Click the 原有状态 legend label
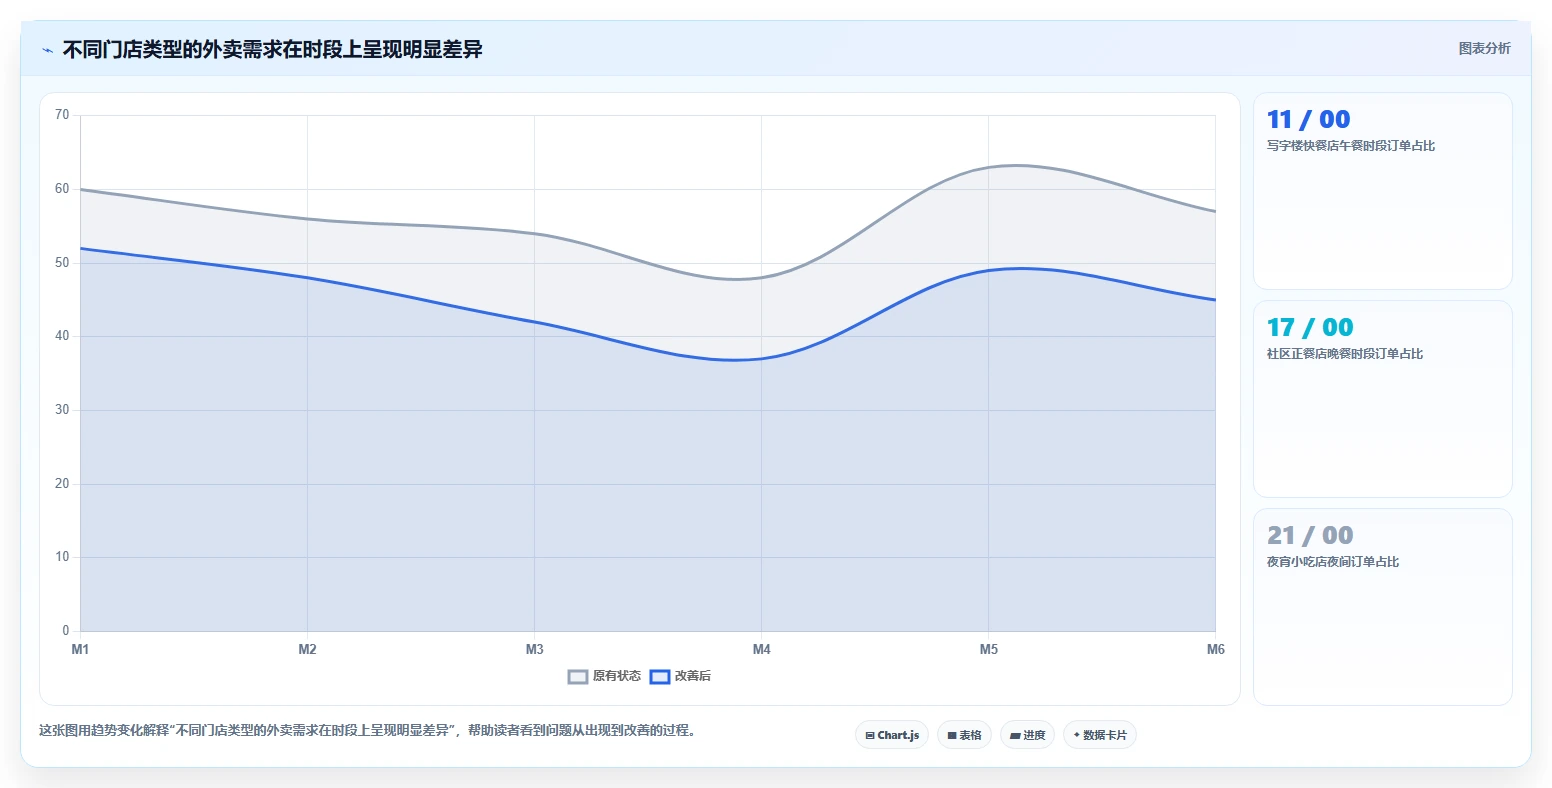 point(617,677)
